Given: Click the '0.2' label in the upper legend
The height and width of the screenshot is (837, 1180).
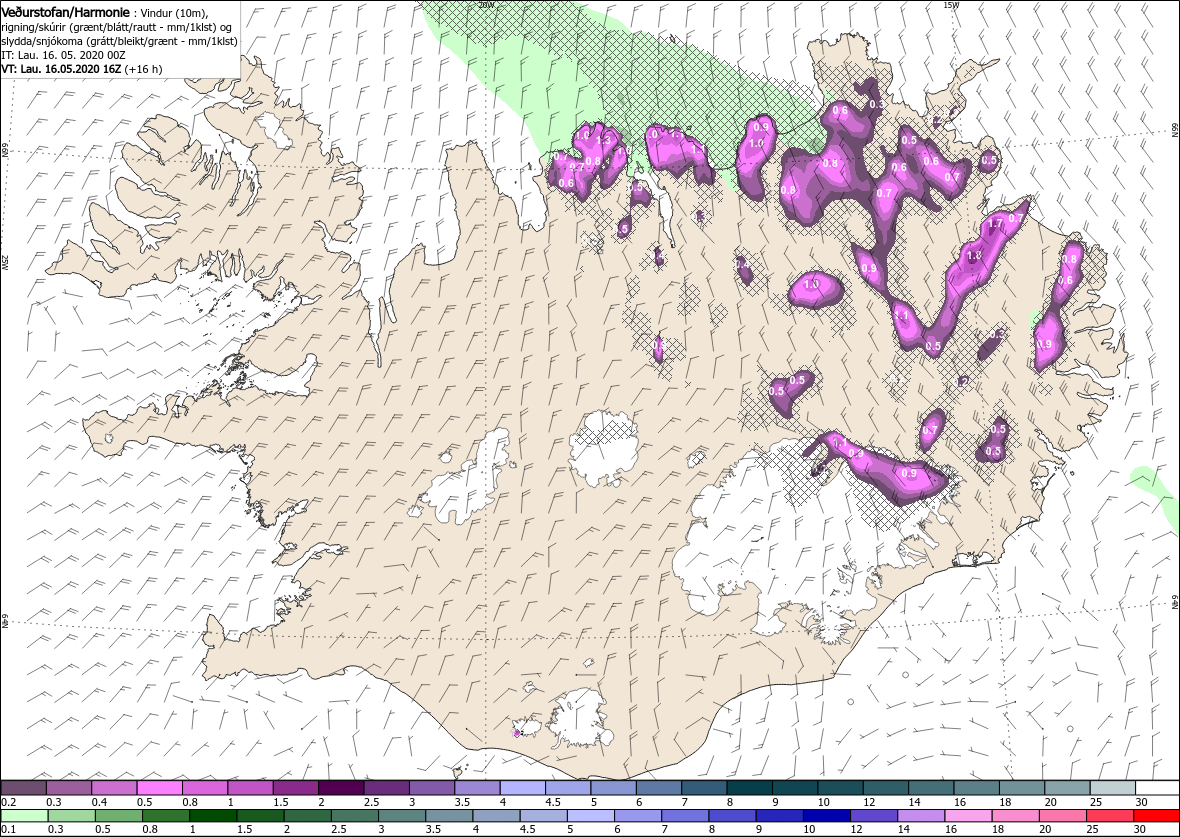Looking at the screenshot, I should pyautogui.click(x=9, y=802).
